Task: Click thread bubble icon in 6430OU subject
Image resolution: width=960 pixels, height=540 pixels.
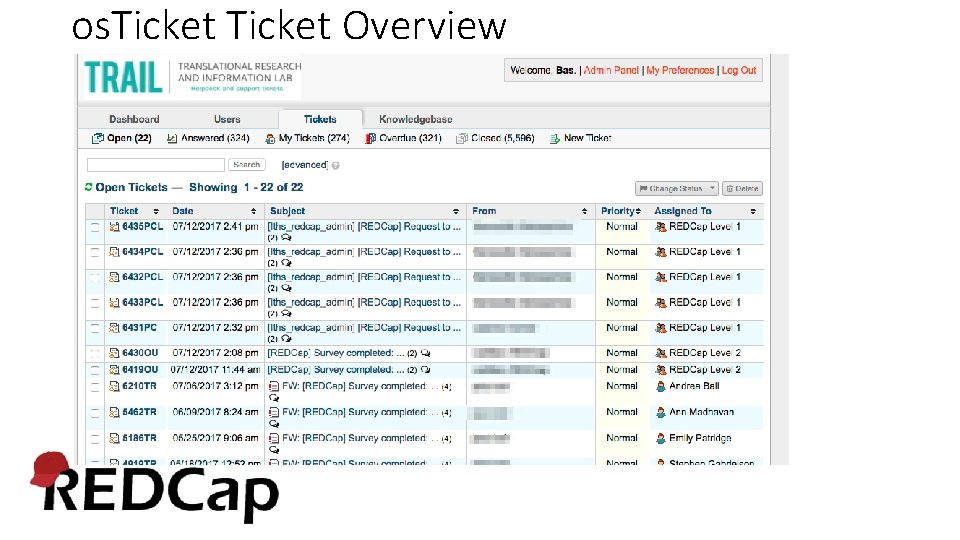Action: coord(426,353)
